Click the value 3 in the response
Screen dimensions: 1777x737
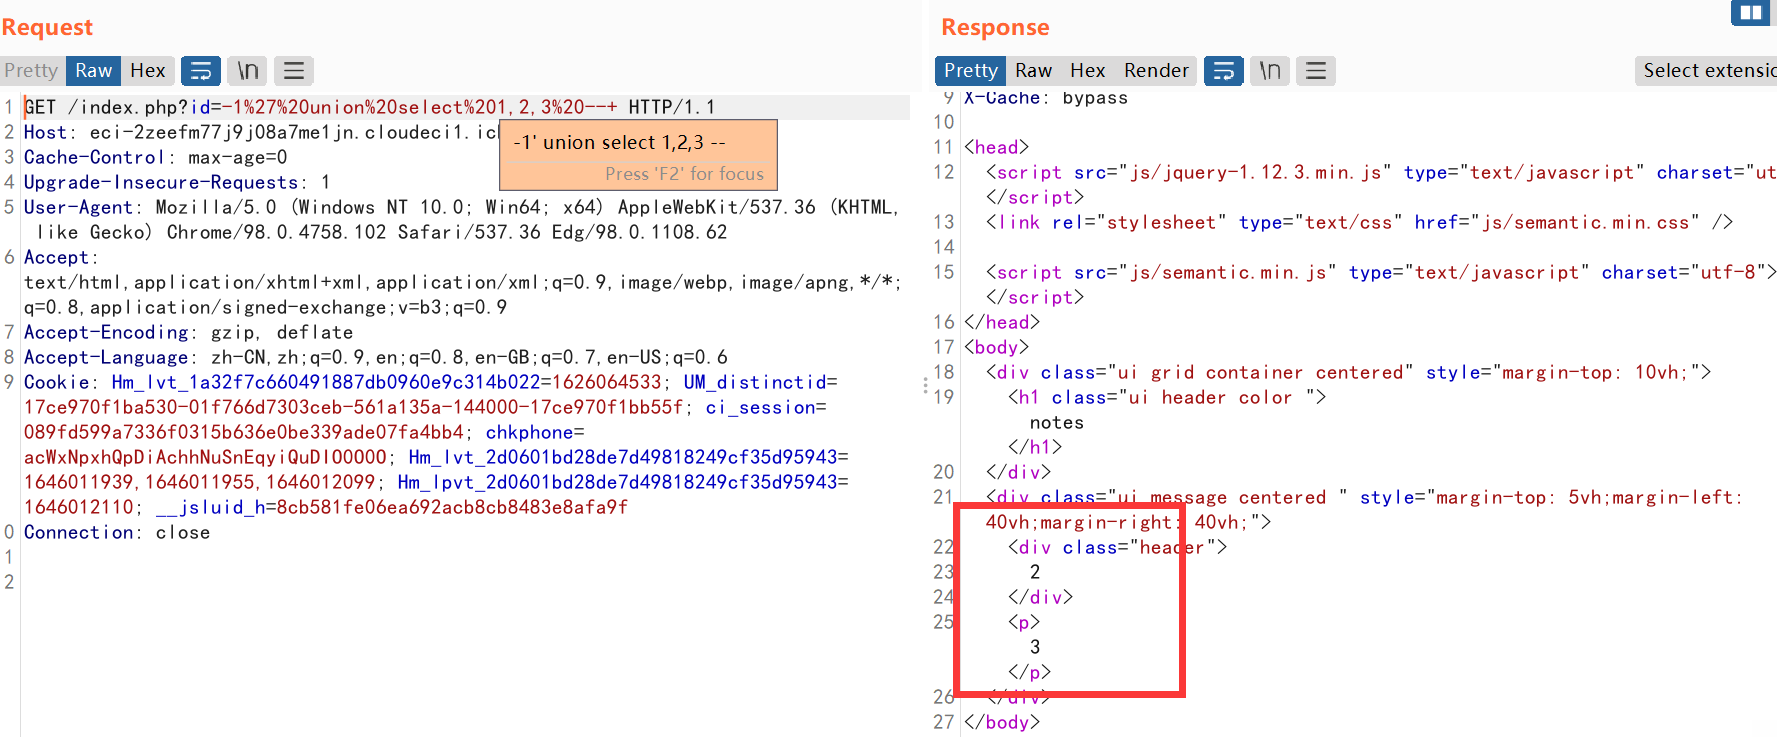coord(1035,647)
